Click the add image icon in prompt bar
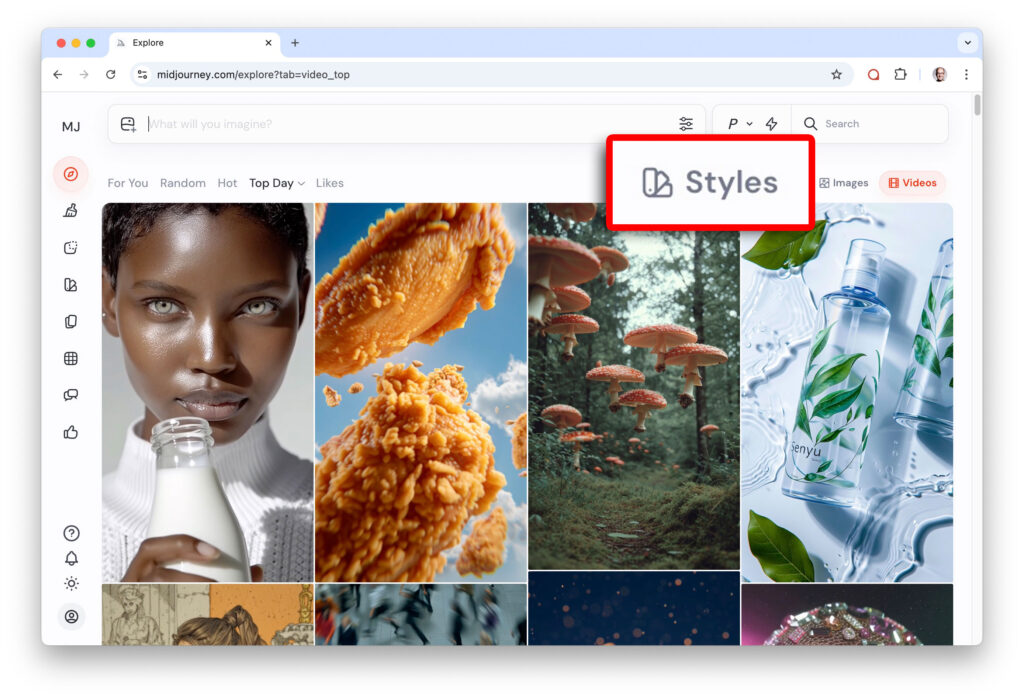Screen dimensions: 1024x700 pos(128,124)
